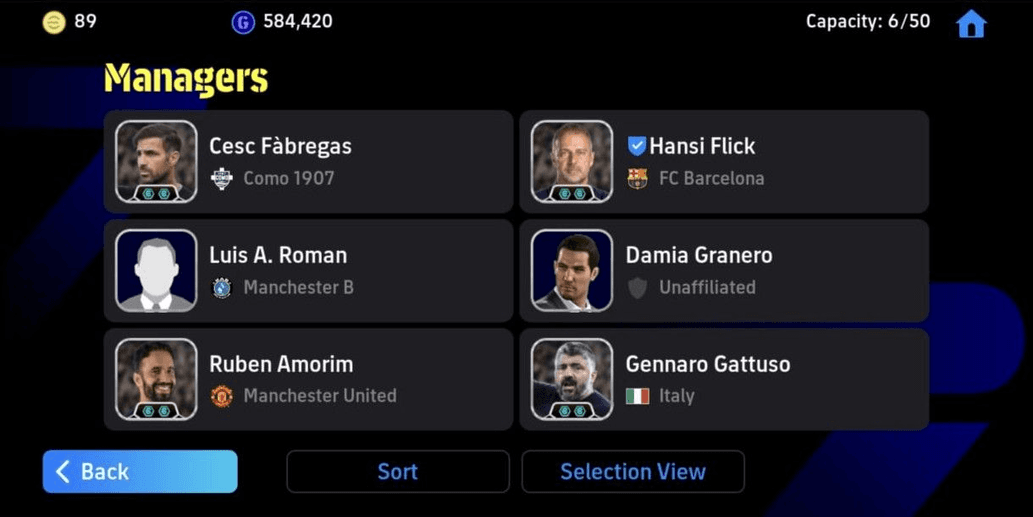Click the Manchester B club badge
The width and height of the screenshot is (1033, 517).
tap(222, 288)
